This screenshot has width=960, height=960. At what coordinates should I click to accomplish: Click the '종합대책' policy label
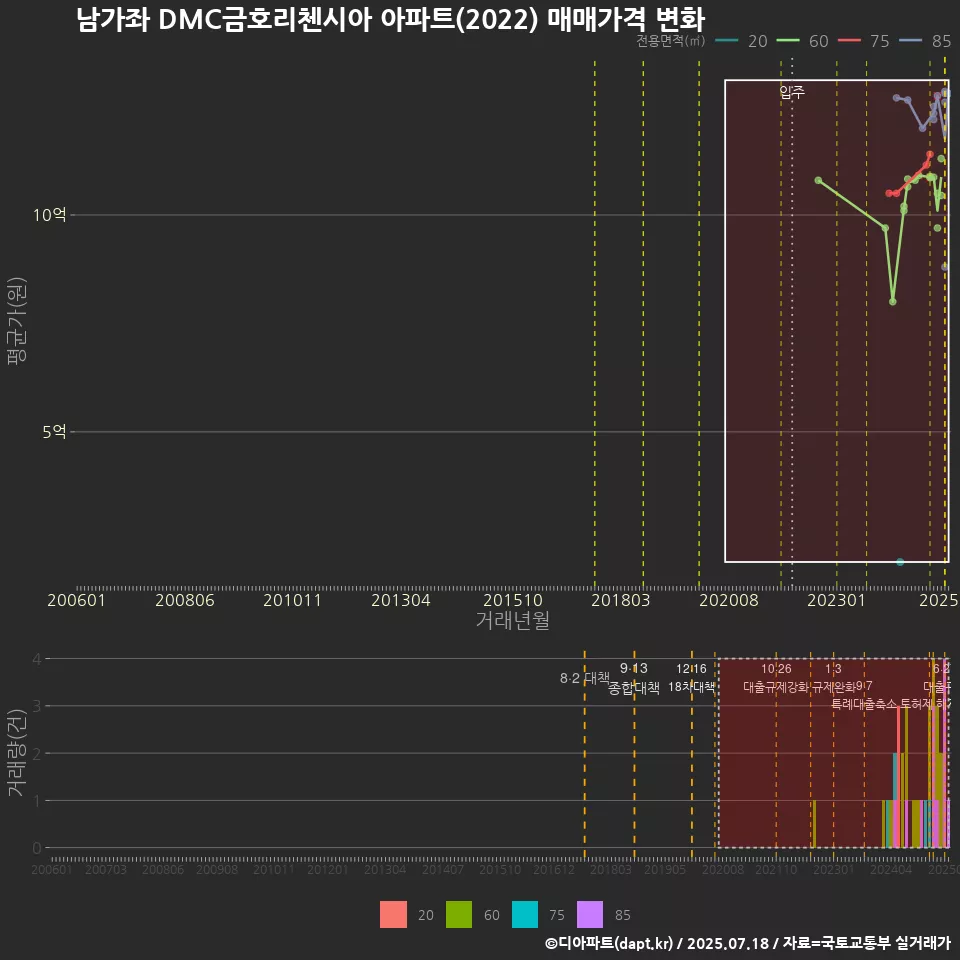[x=634, y=688]
